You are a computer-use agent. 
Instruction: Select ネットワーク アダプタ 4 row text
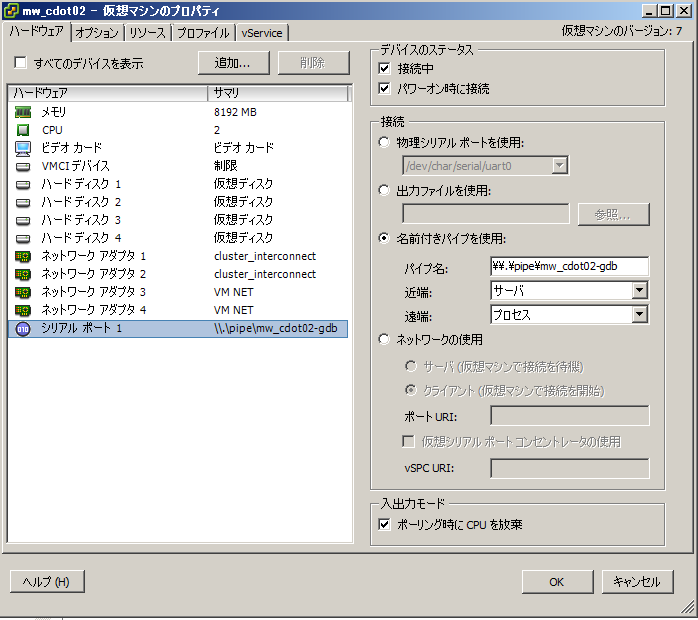pyautogui.click(x=93, y=310)
